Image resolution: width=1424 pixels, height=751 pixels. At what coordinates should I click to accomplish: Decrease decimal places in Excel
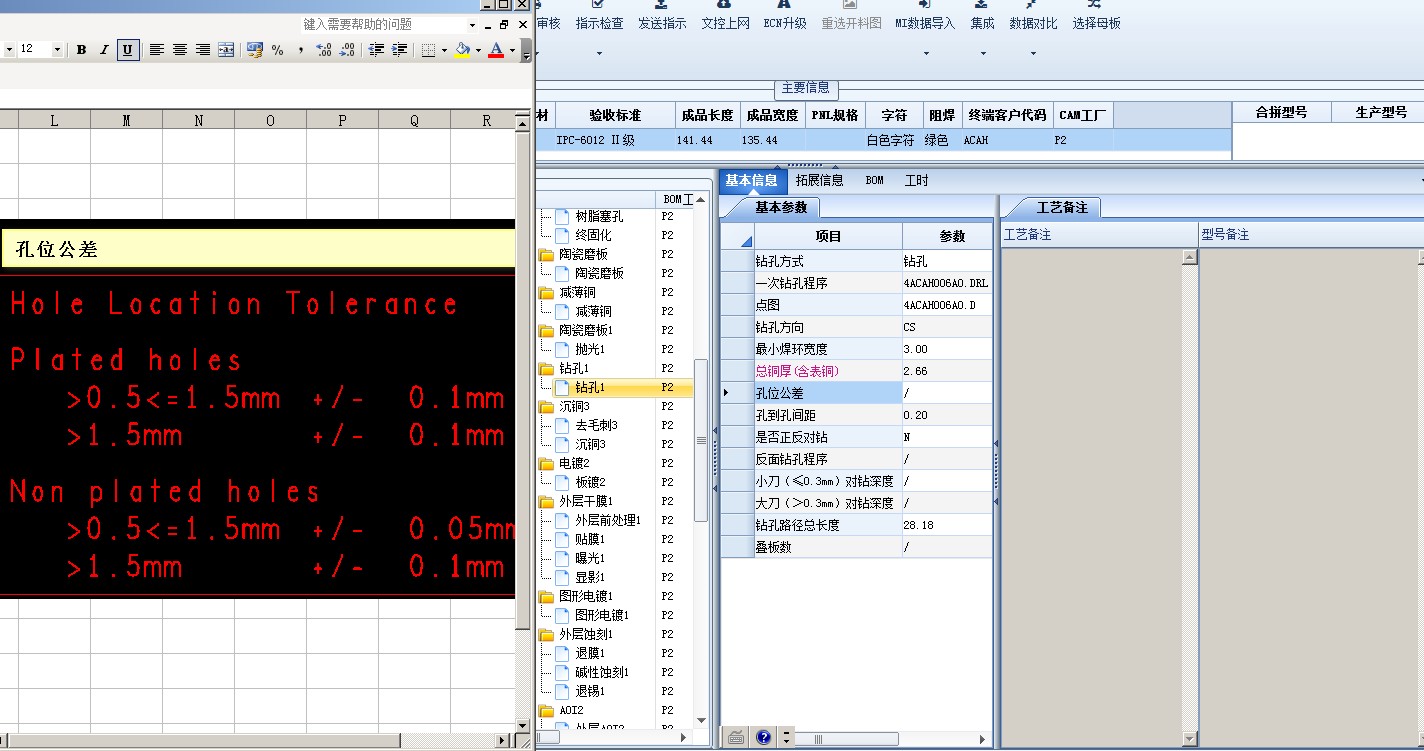coord(346,50)
